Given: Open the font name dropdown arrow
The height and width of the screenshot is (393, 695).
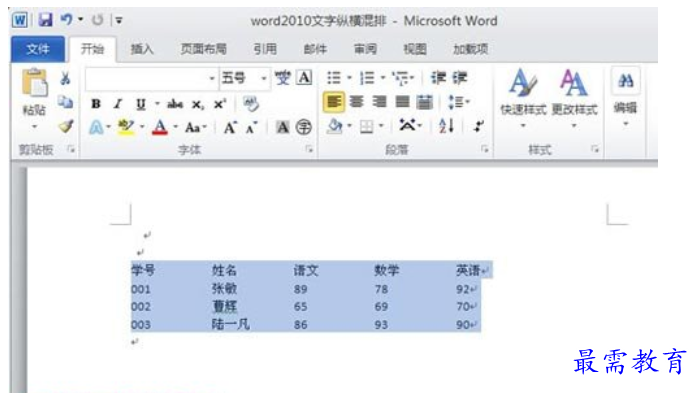Looking at the screenshot, I should [212, 78].
